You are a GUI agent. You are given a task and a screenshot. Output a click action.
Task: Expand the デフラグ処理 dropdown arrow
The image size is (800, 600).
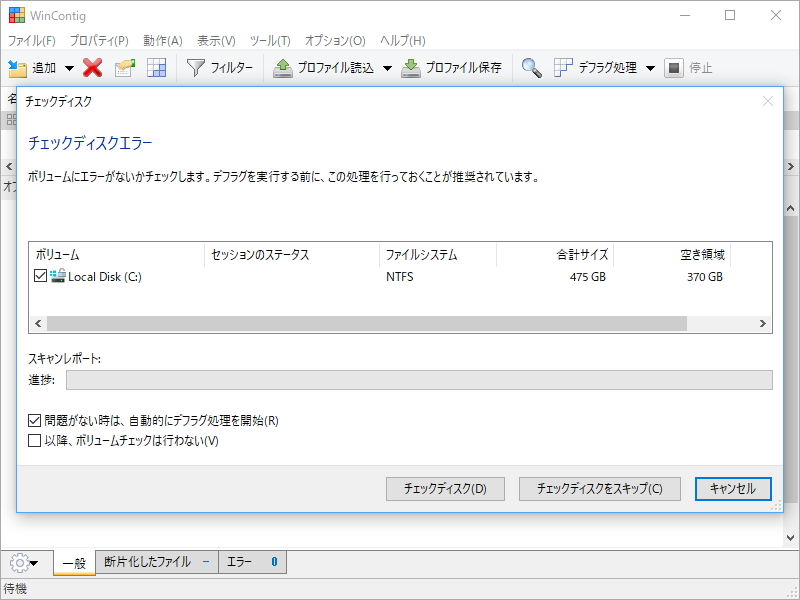tap(651, 68)
